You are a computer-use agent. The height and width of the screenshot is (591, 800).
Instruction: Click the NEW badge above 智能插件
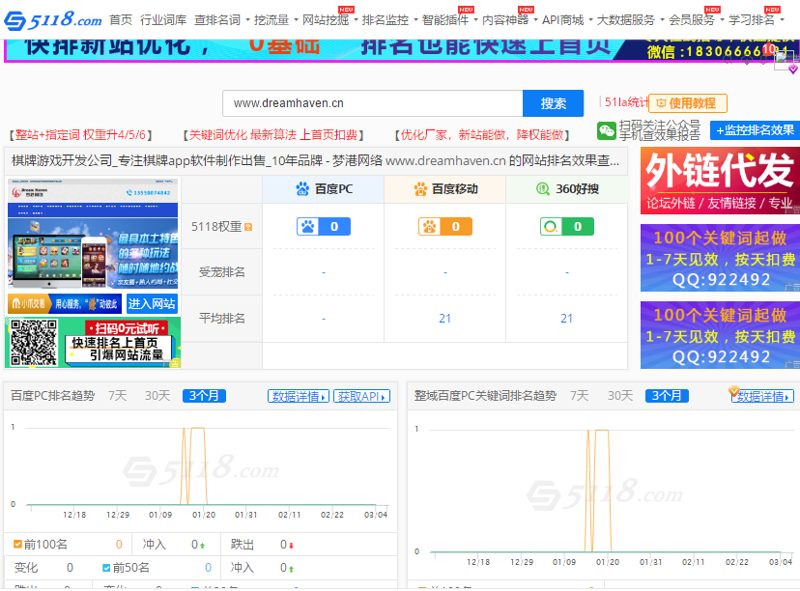pos(466,9)
